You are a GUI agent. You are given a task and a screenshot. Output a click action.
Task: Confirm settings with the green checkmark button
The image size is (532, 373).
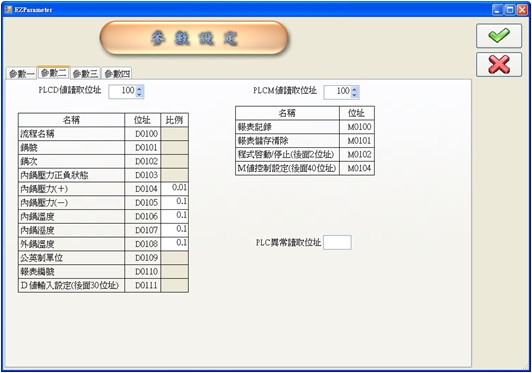[x=499, y=36]
